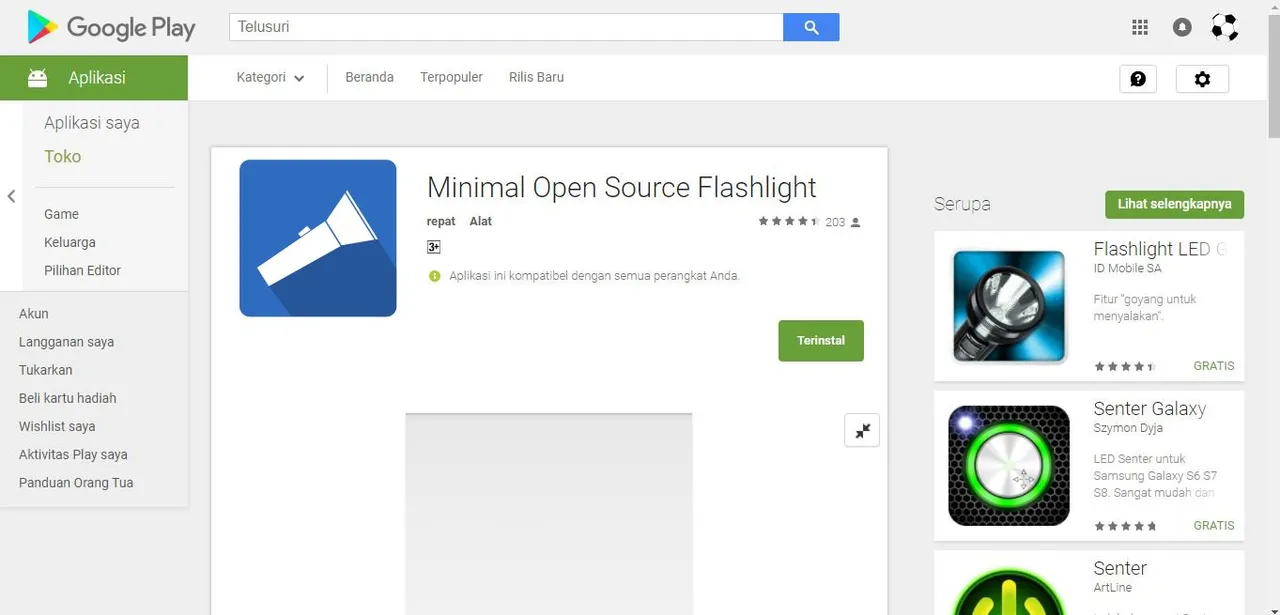Screen dimensions: 1280x615
Task: Click GRATIS on Senter Galaxy card
Action: coord(1214,525)
